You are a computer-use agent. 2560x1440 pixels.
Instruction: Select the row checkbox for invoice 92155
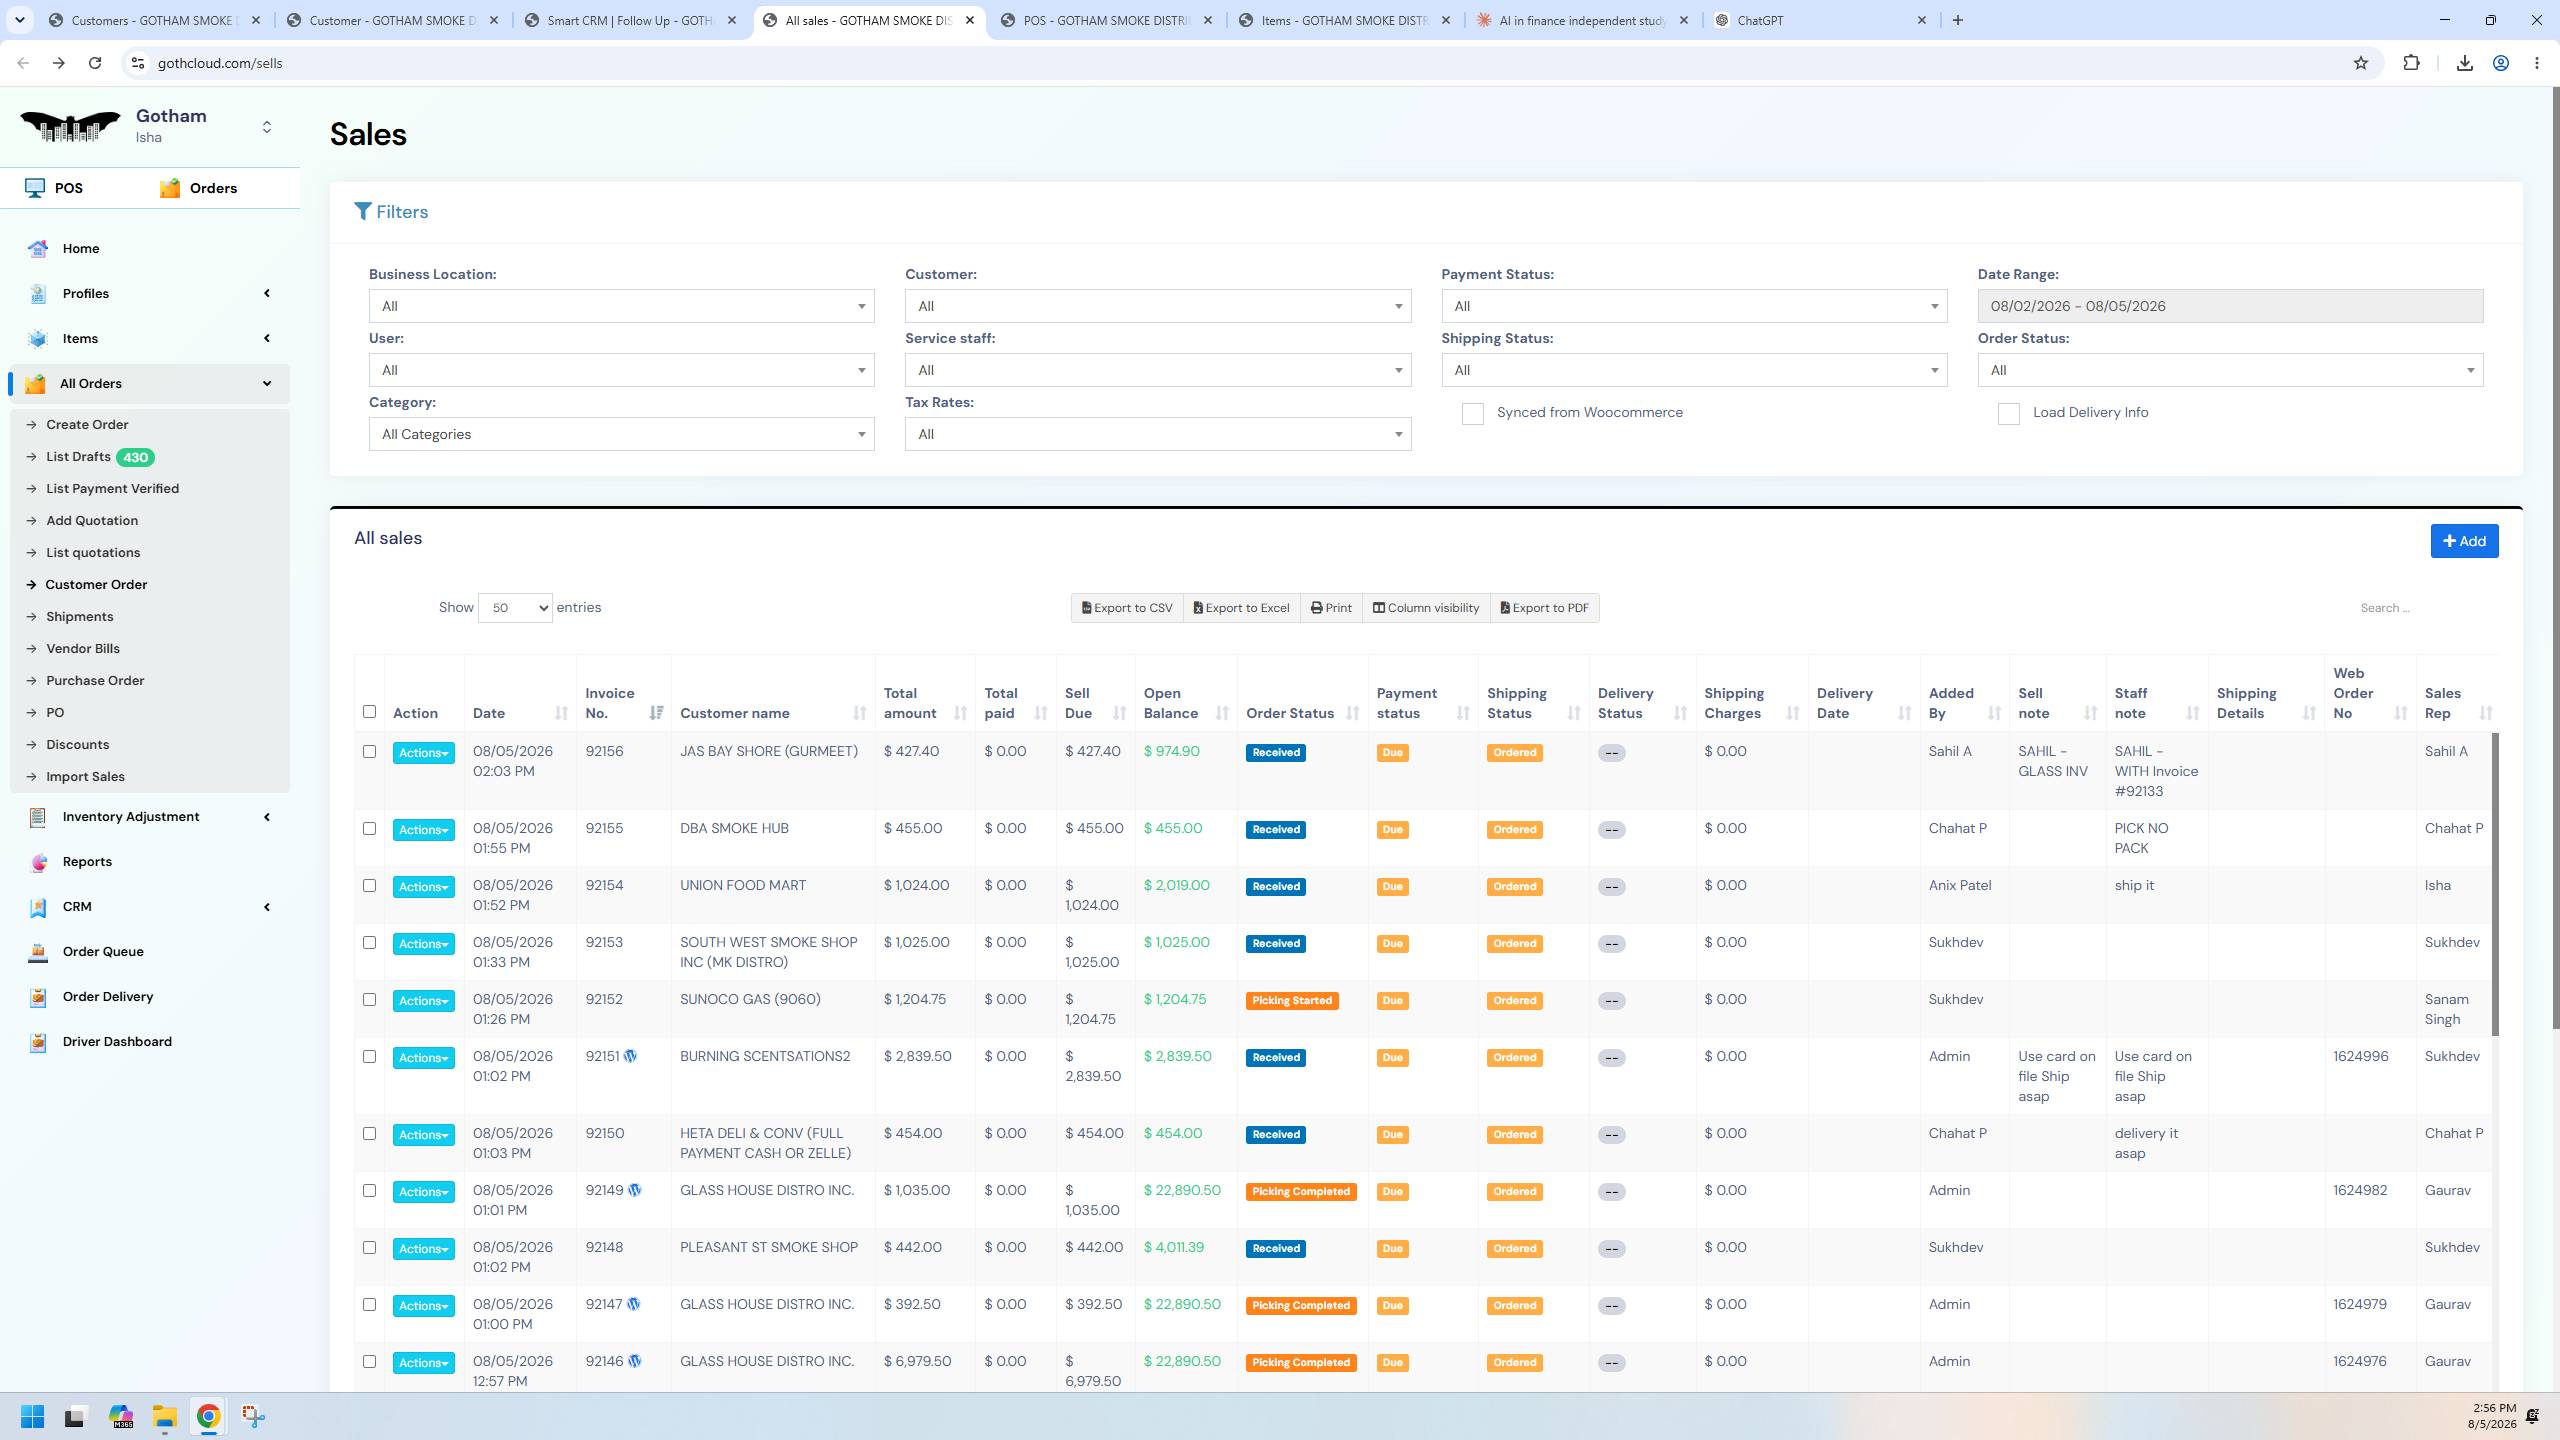[x=369, y=829]
